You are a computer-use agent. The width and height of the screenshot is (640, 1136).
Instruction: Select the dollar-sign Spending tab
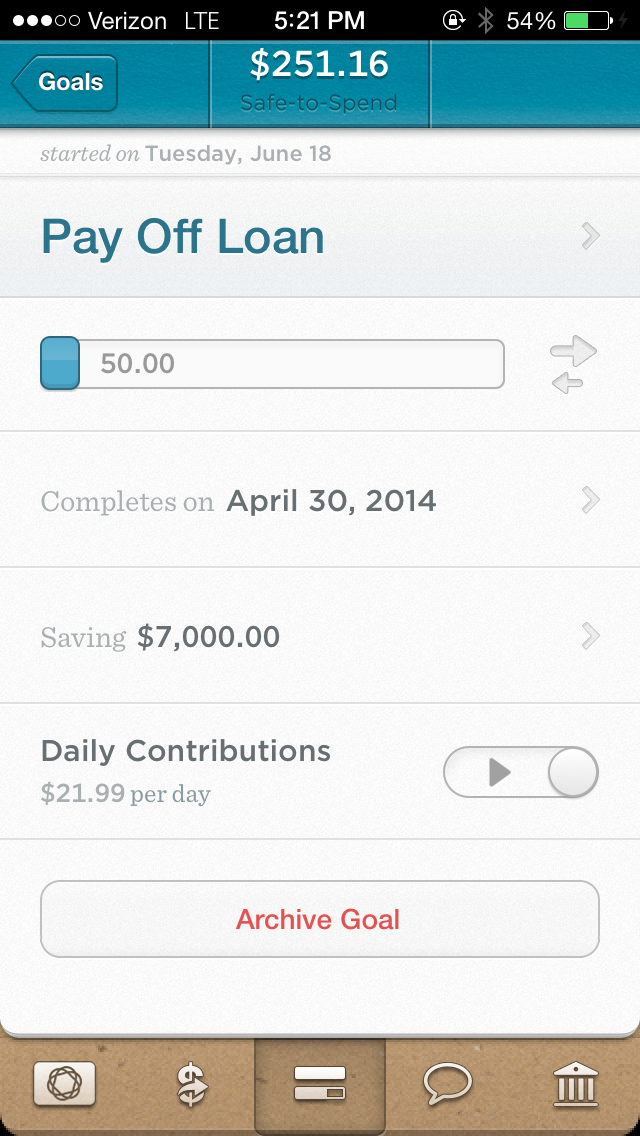tap(192, 1086)
